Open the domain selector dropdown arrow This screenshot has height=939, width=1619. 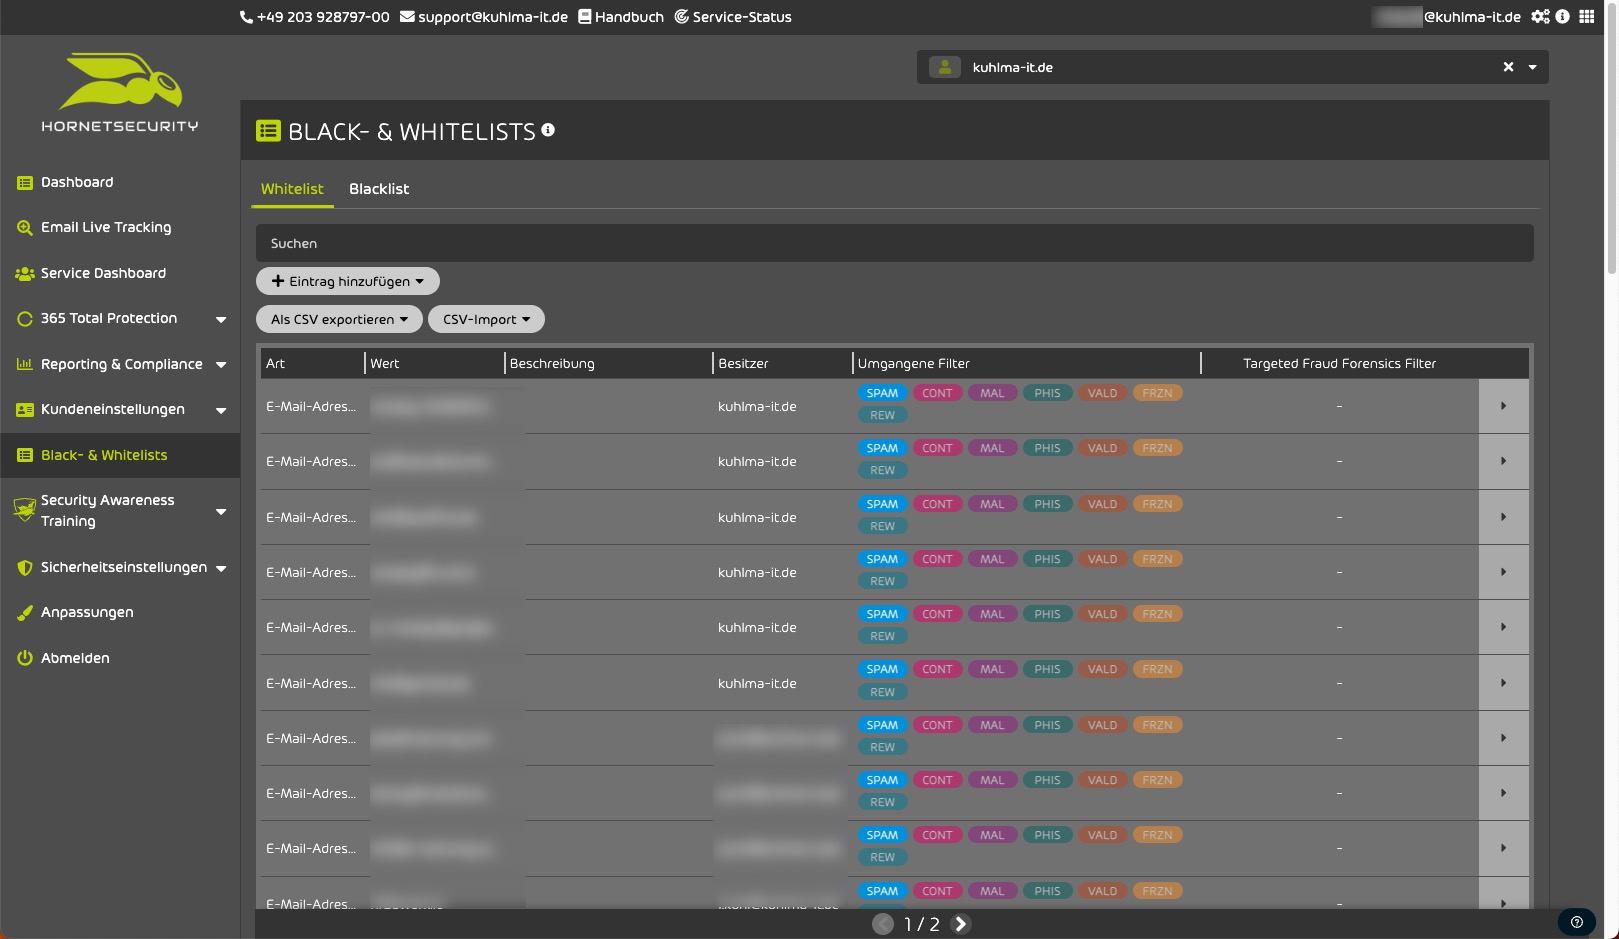(x=1532, y=68)
